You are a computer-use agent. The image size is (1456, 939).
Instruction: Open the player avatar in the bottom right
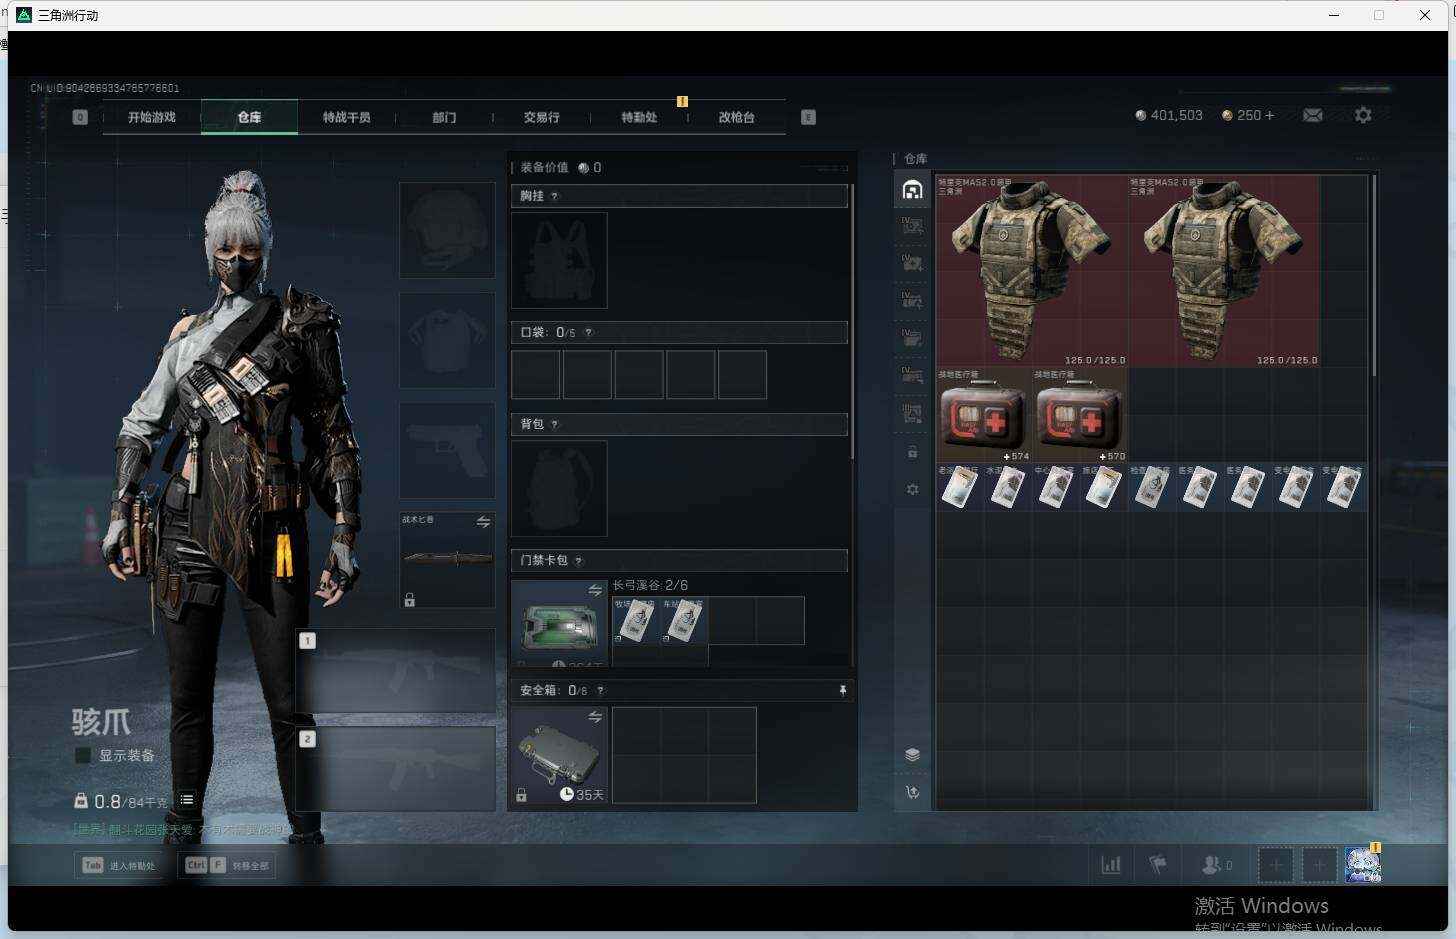tap(1363, 865)
